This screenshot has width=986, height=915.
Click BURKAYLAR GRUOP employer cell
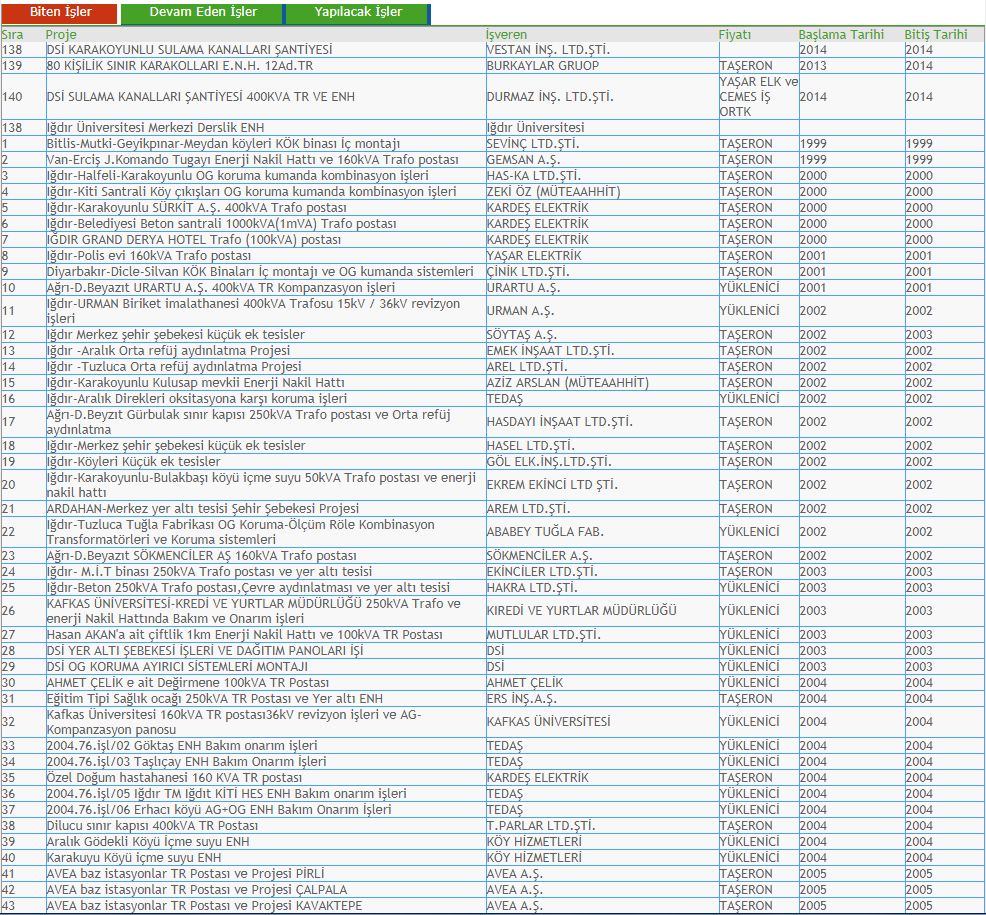click(x=602, y=65)
